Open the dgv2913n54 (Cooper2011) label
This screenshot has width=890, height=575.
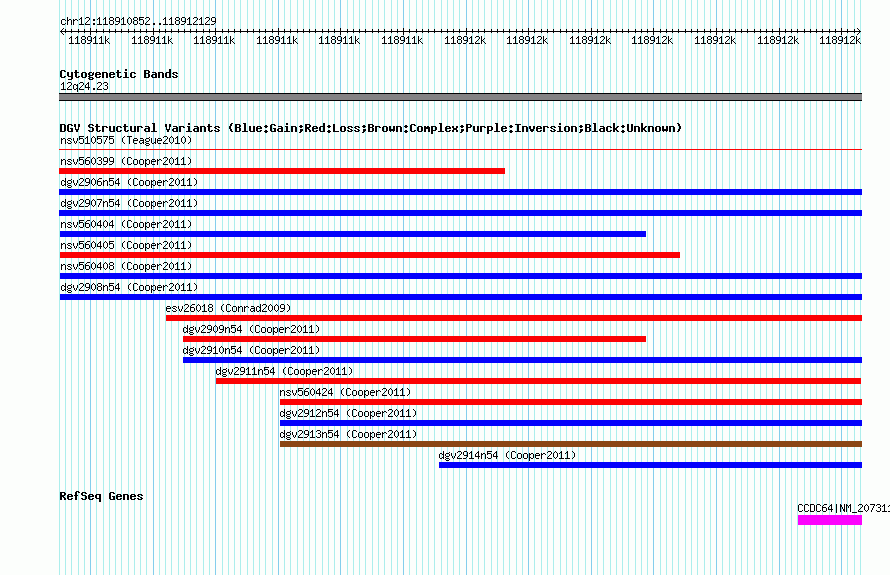click(348, 434)
